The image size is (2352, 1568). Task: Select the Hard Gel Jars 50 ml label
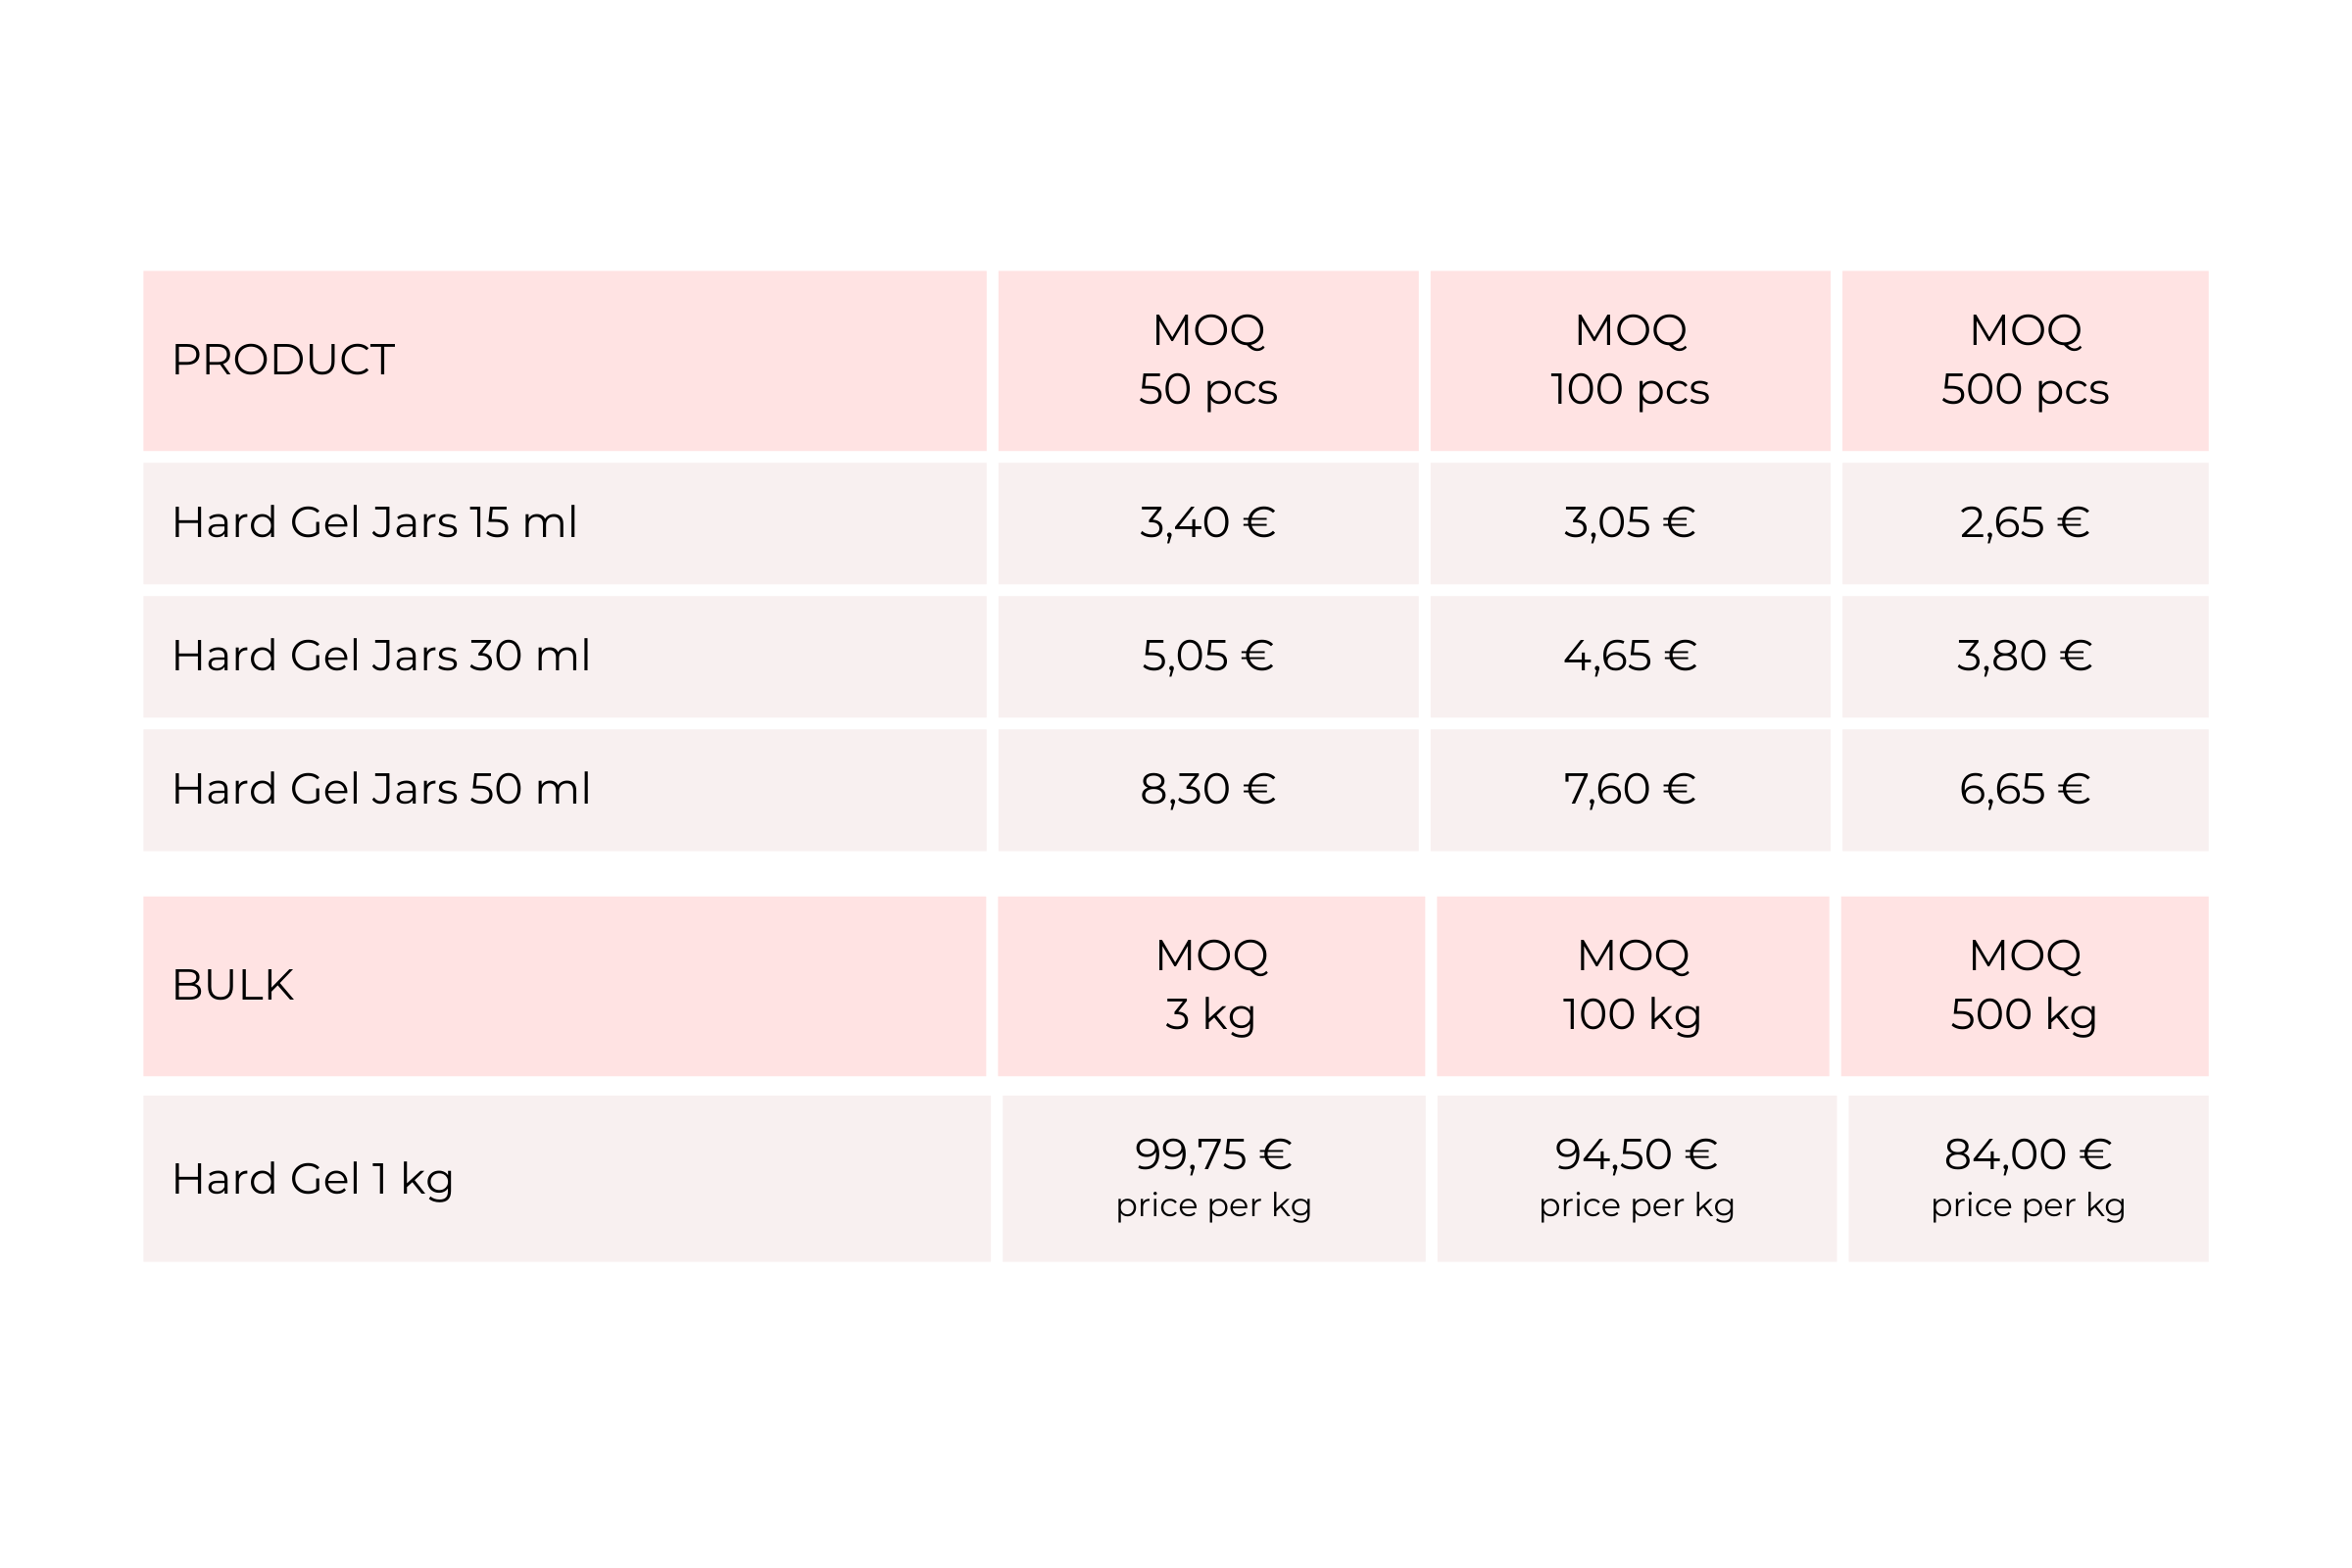pos(380,789)
